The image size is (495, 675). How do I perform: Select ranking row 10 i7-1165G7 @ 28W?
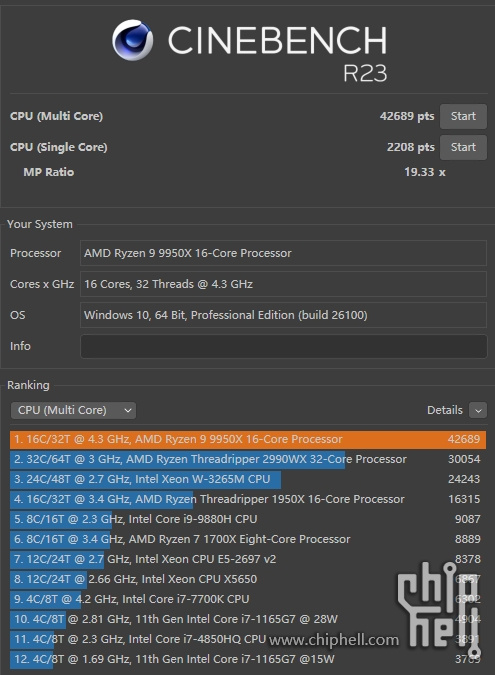248,619
